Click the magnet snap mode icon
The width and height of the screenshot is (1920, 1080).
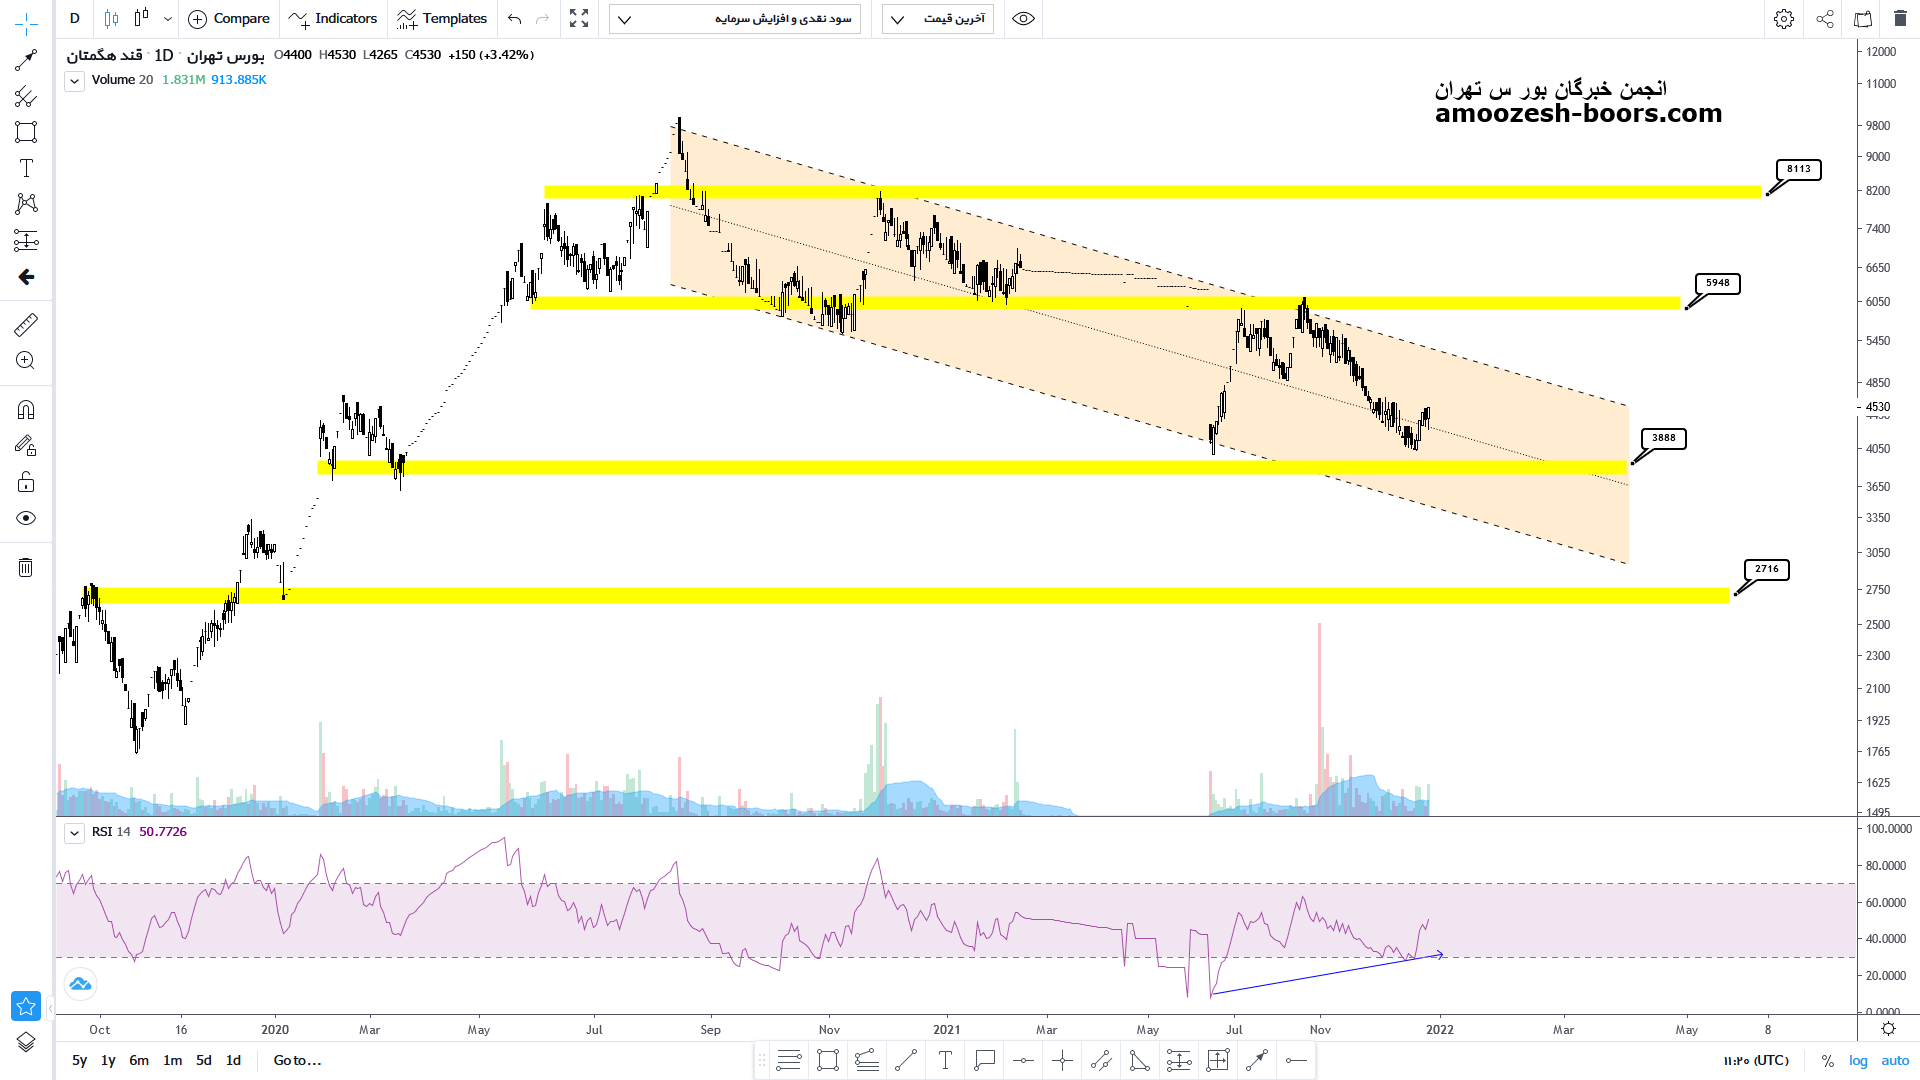[x=26, y=410]
